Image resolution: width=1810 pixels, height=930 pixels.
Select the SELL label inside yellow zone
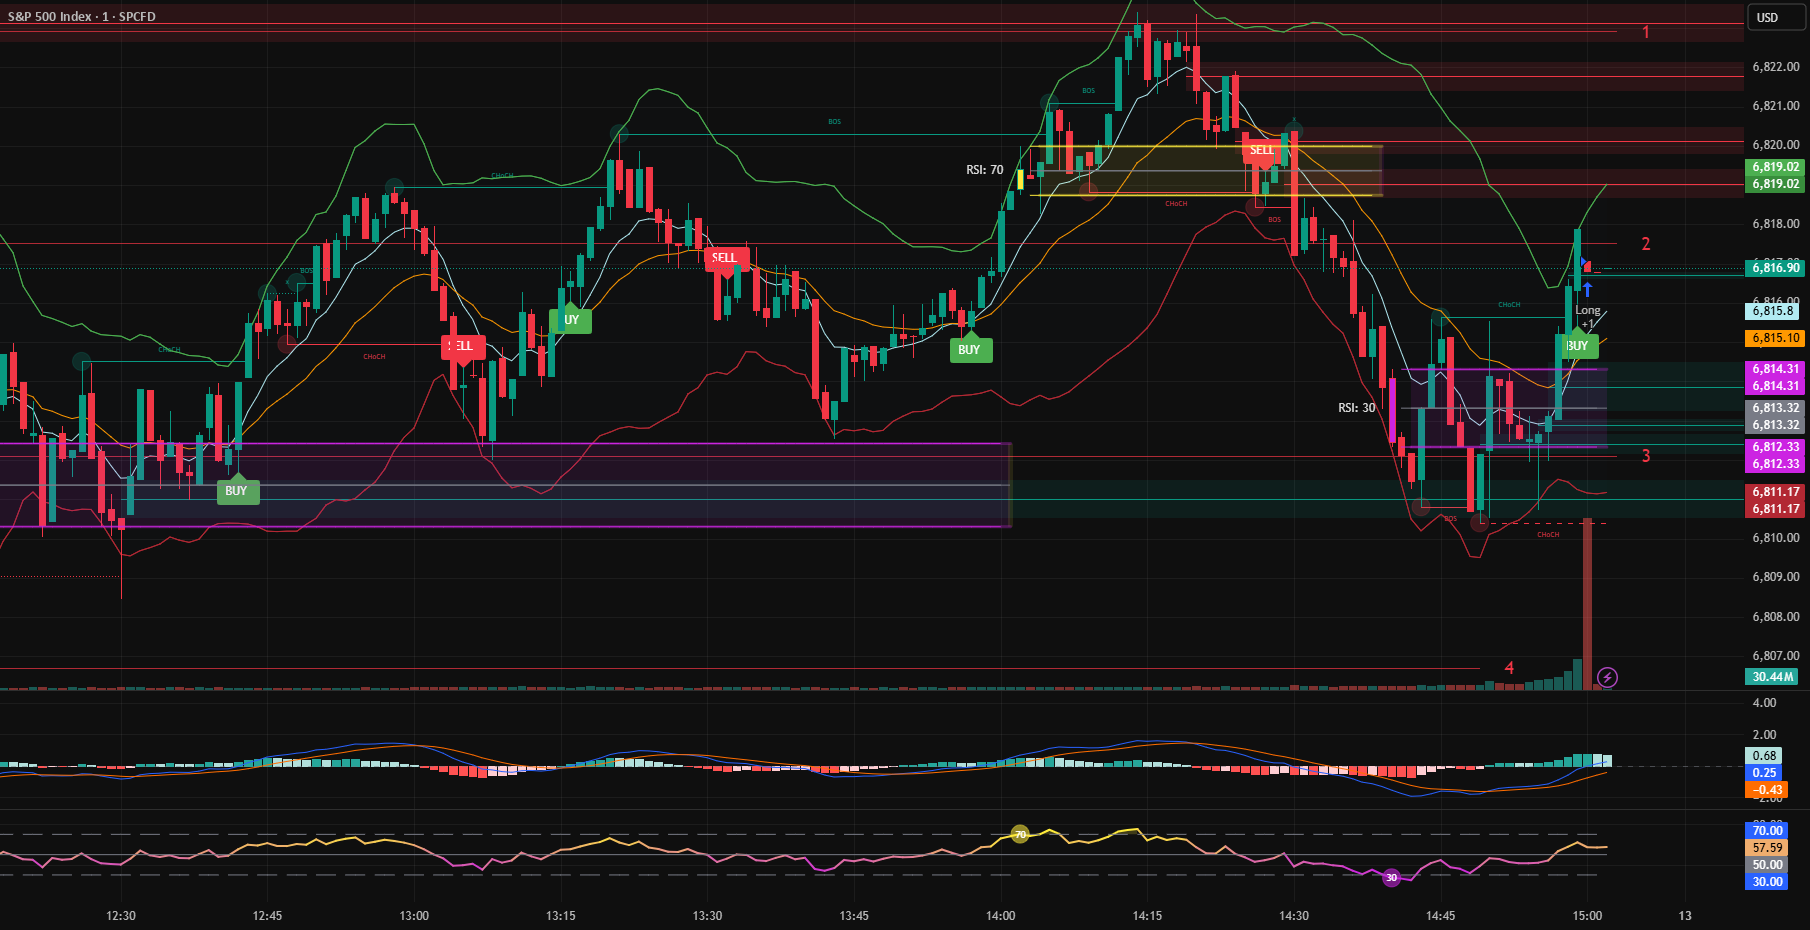point(1262,151)
